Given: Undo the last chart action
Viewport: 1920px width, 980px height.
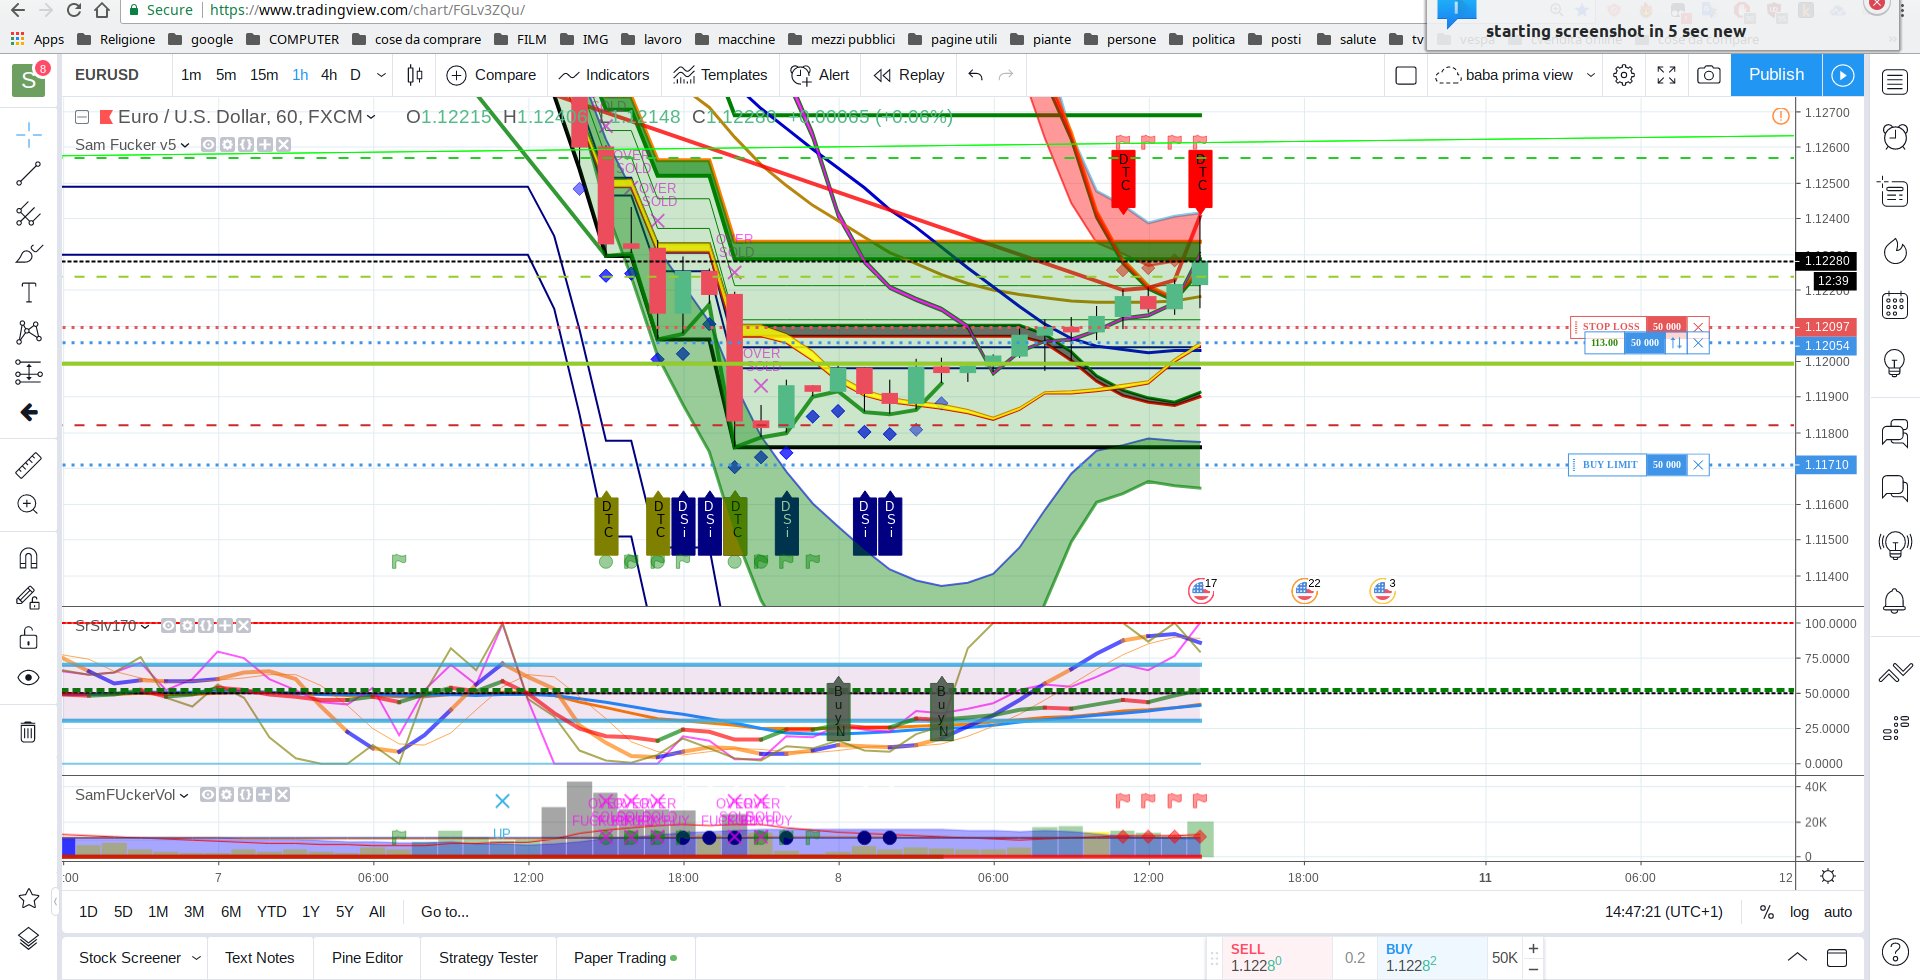Looking at the screenshot, I should [x=976, y=75].
